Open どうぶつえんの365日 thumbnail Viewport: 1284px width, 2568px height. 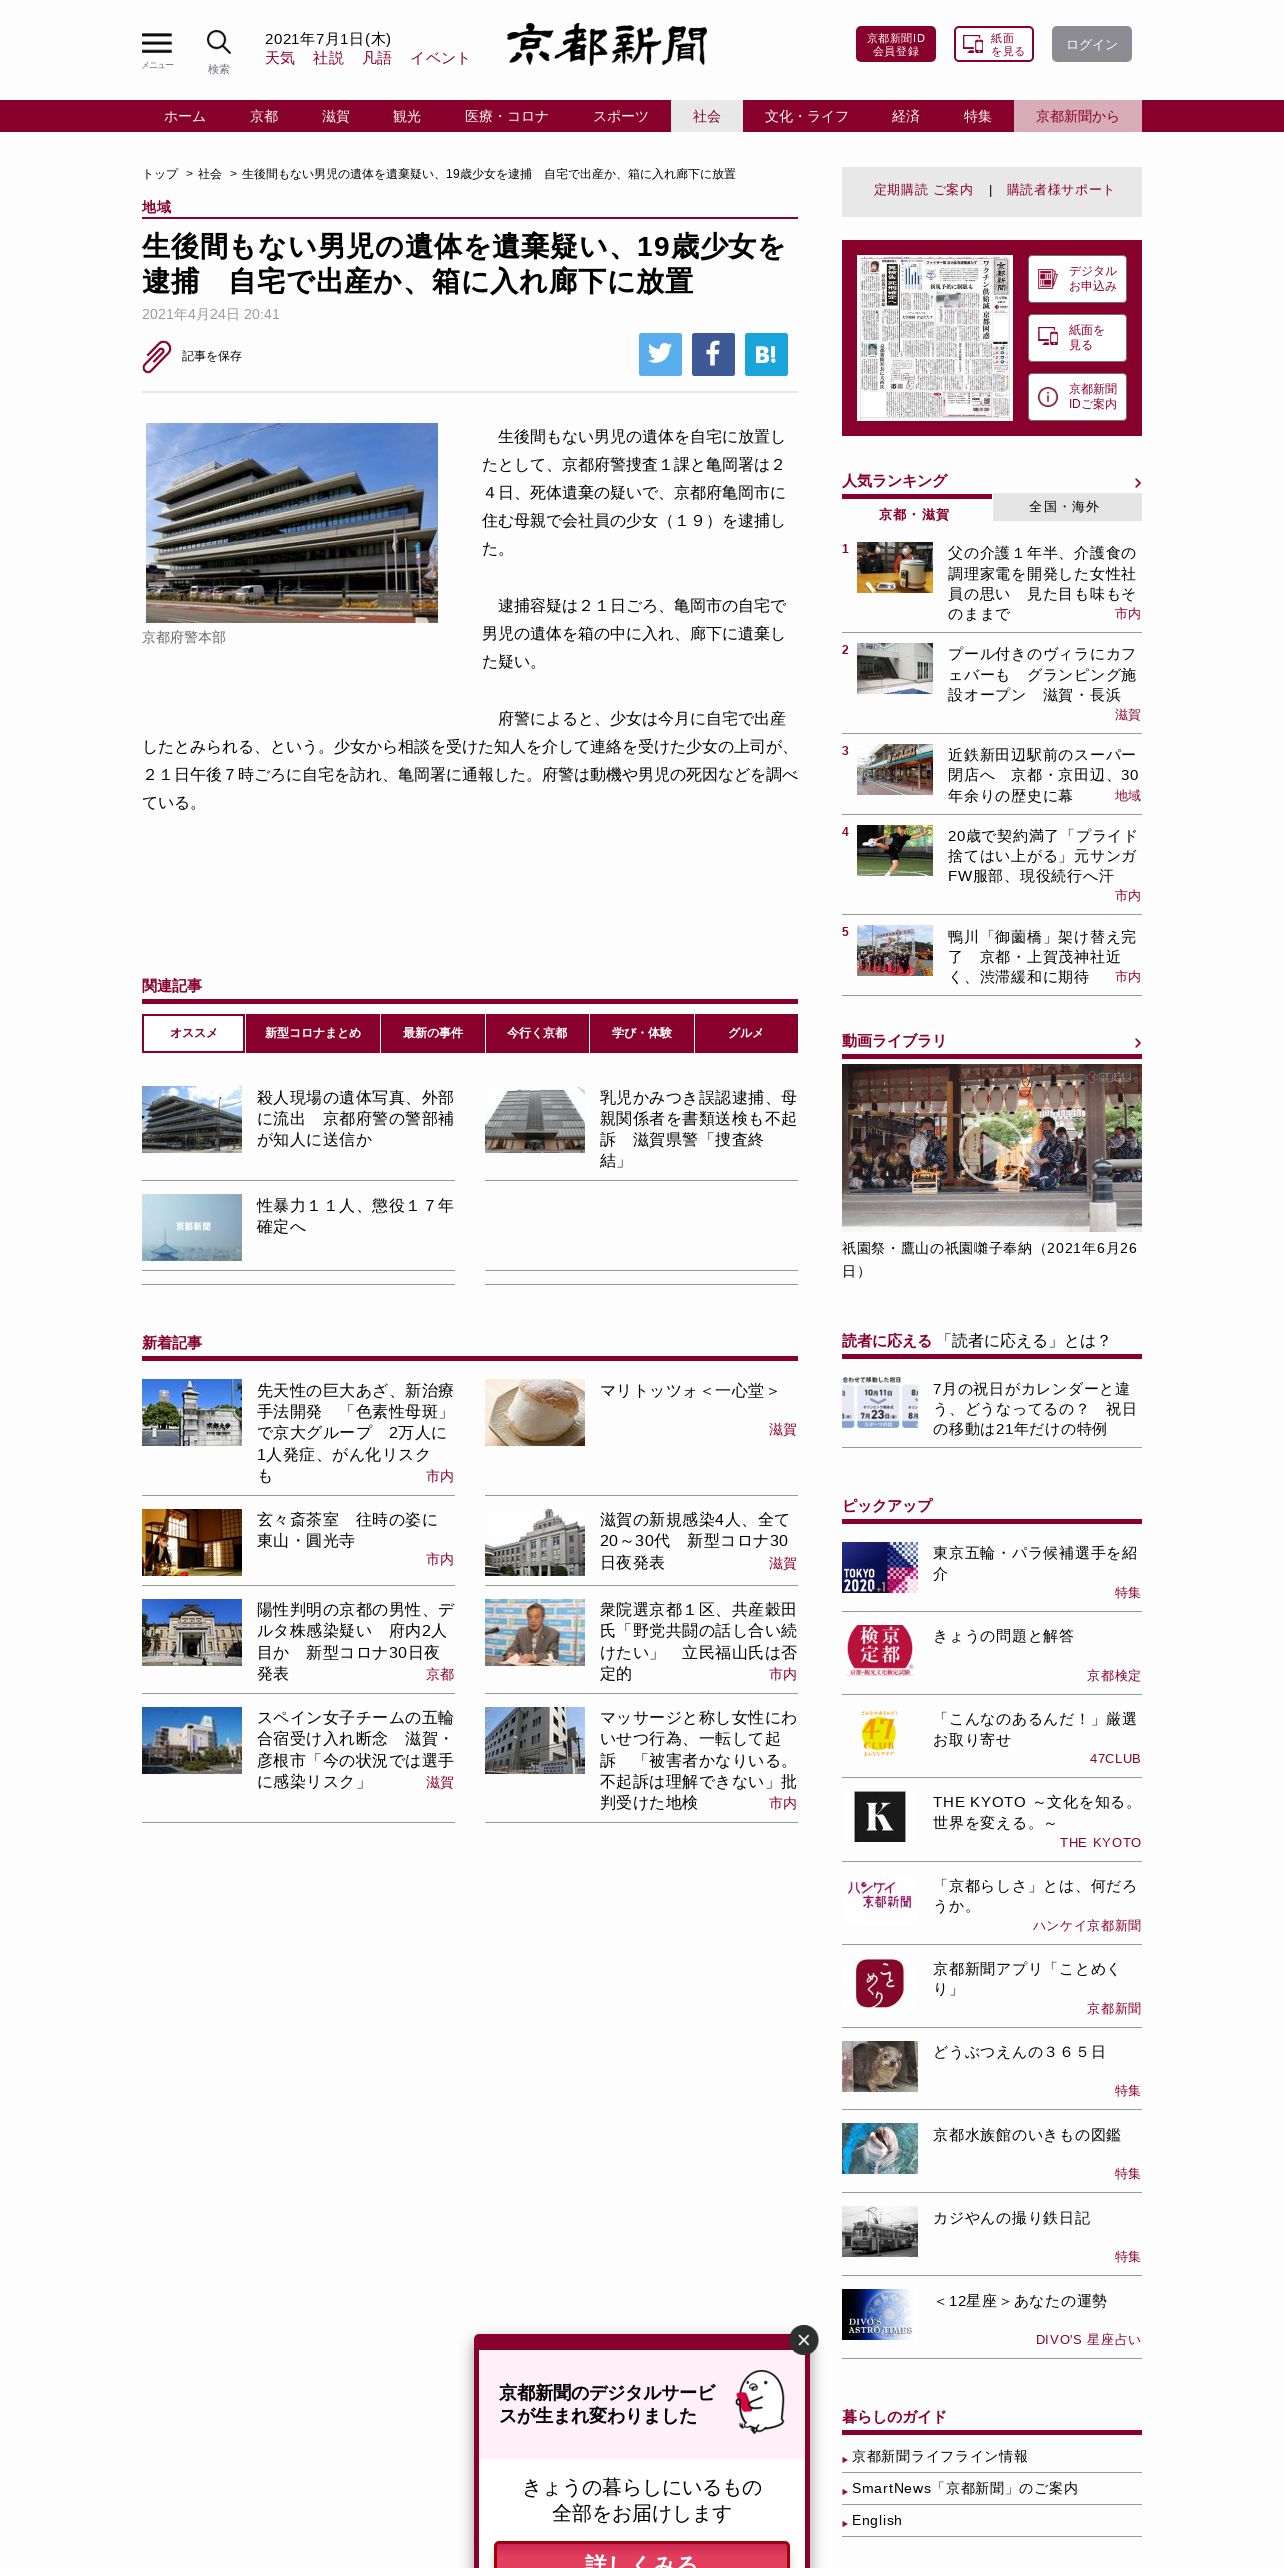coord(880,2066)
